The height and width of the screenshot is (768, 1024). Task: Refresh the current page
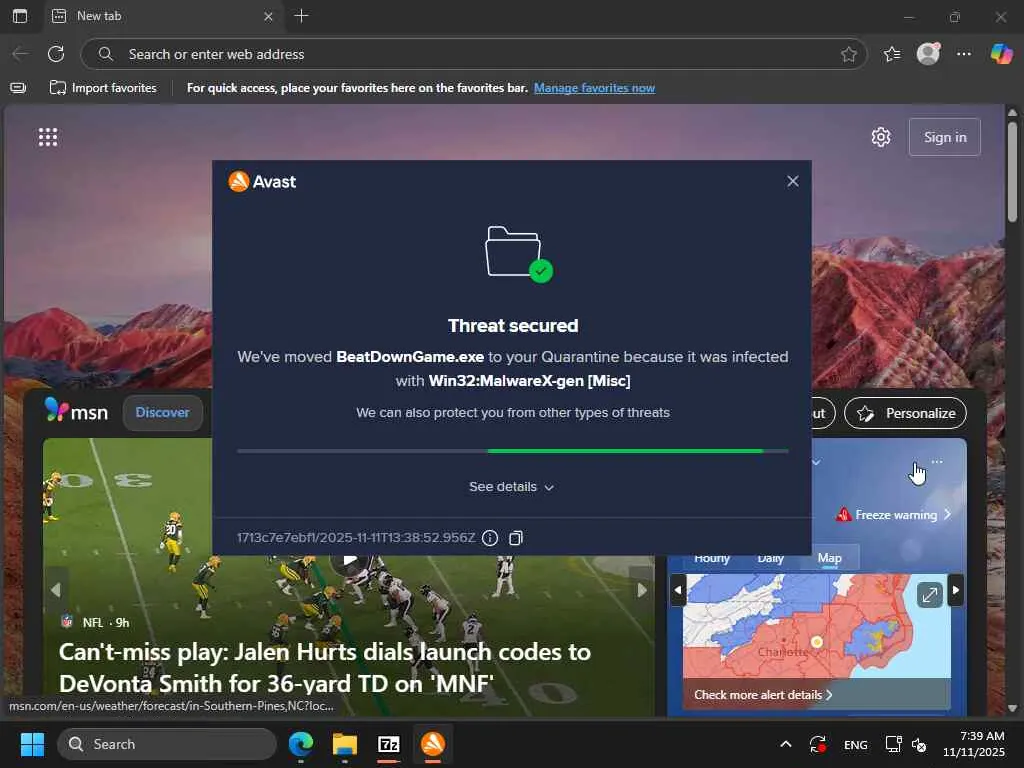[x=56, y=54]
